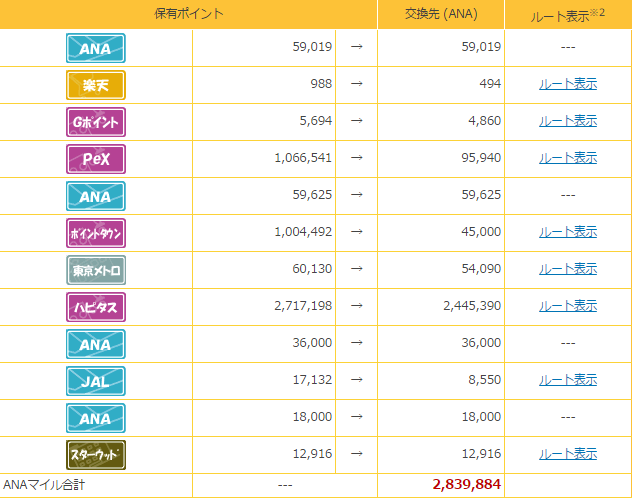
Task: Click the exchanged value 4,860
Action: coord(484,121)
